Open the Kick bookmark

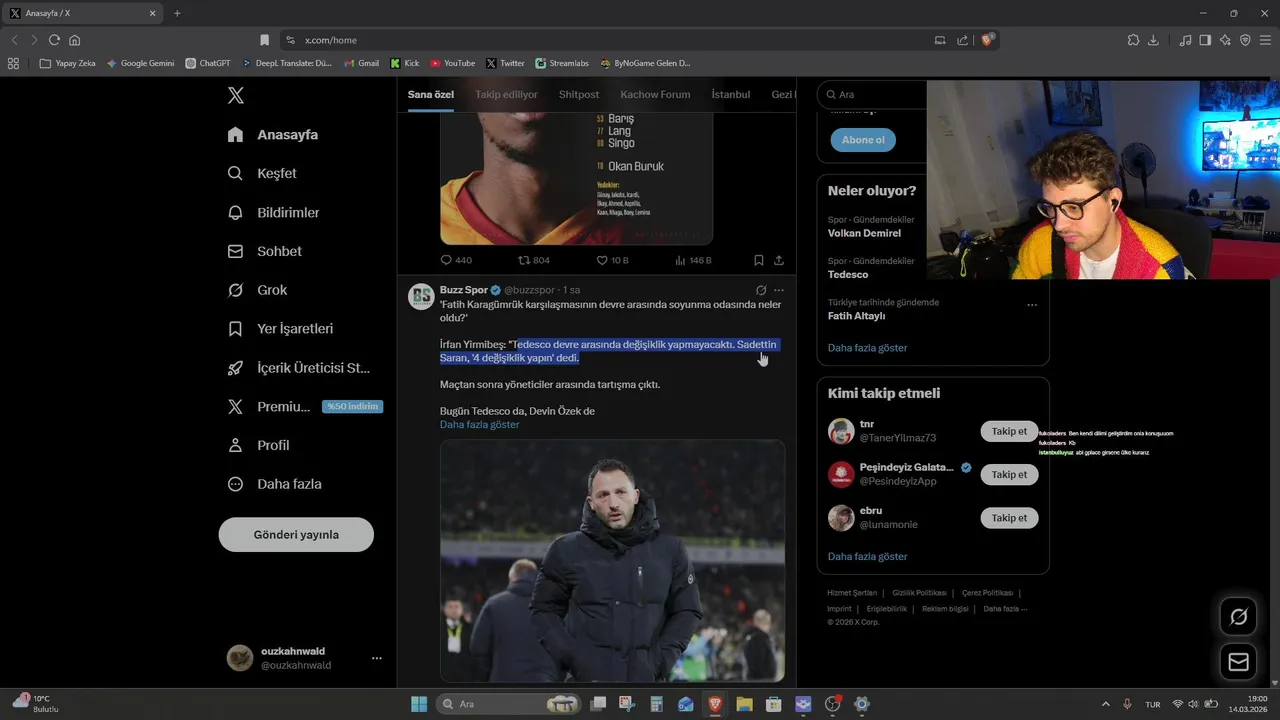405,63
